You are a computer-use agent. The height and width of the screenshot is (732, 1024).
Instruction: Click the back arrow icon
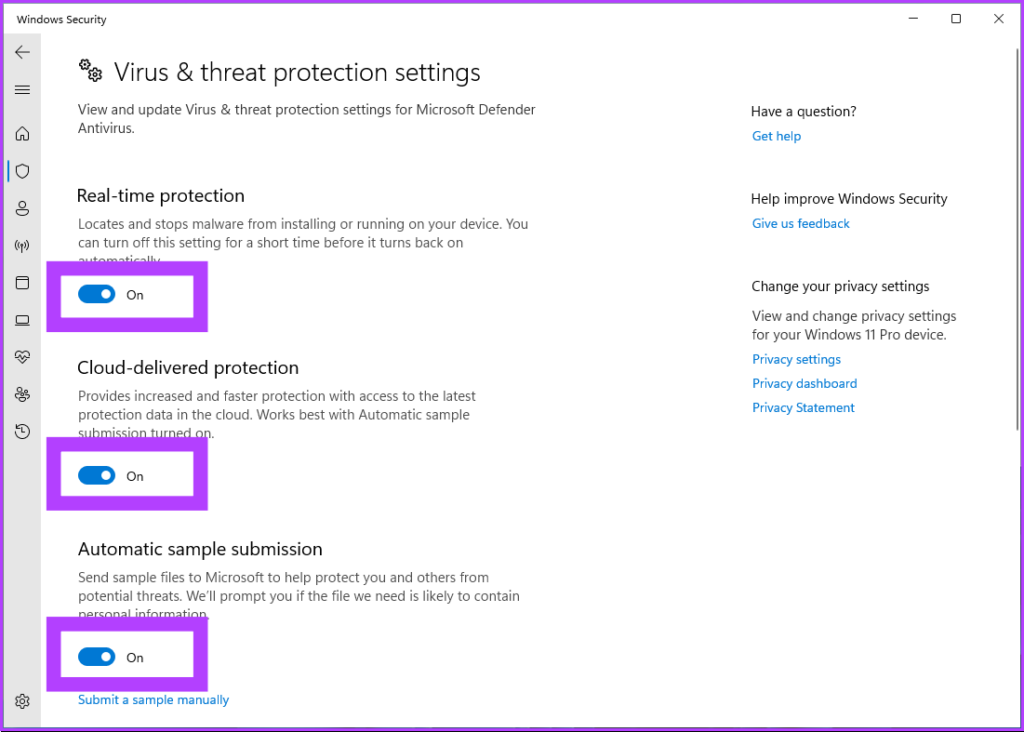coord(22,52)
